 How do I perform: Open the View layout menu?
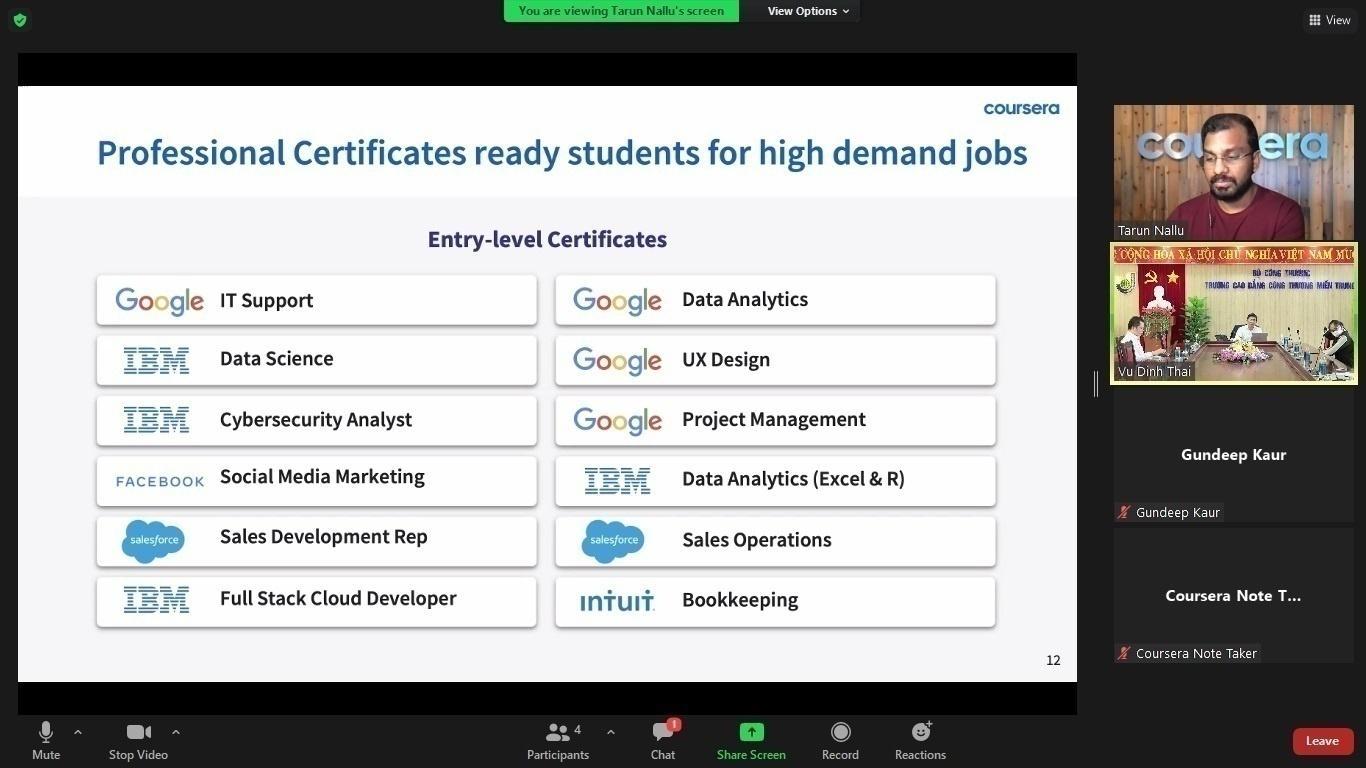(x=1329, y=20)
